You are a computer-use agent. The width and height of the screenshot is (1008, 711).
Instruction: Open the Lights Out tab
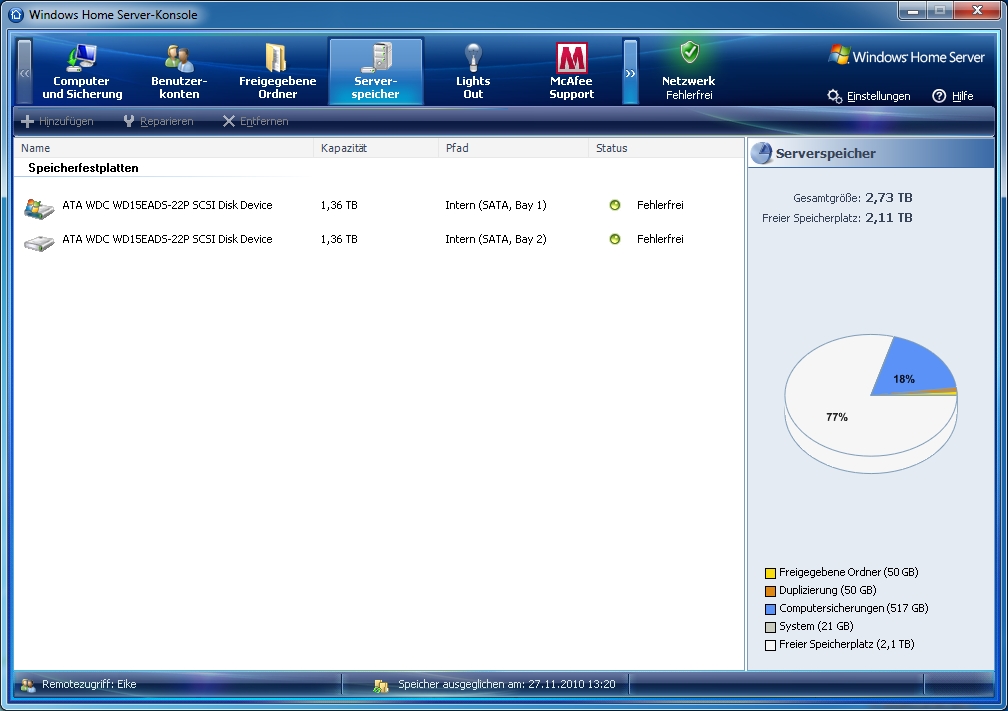coord(473,71)
